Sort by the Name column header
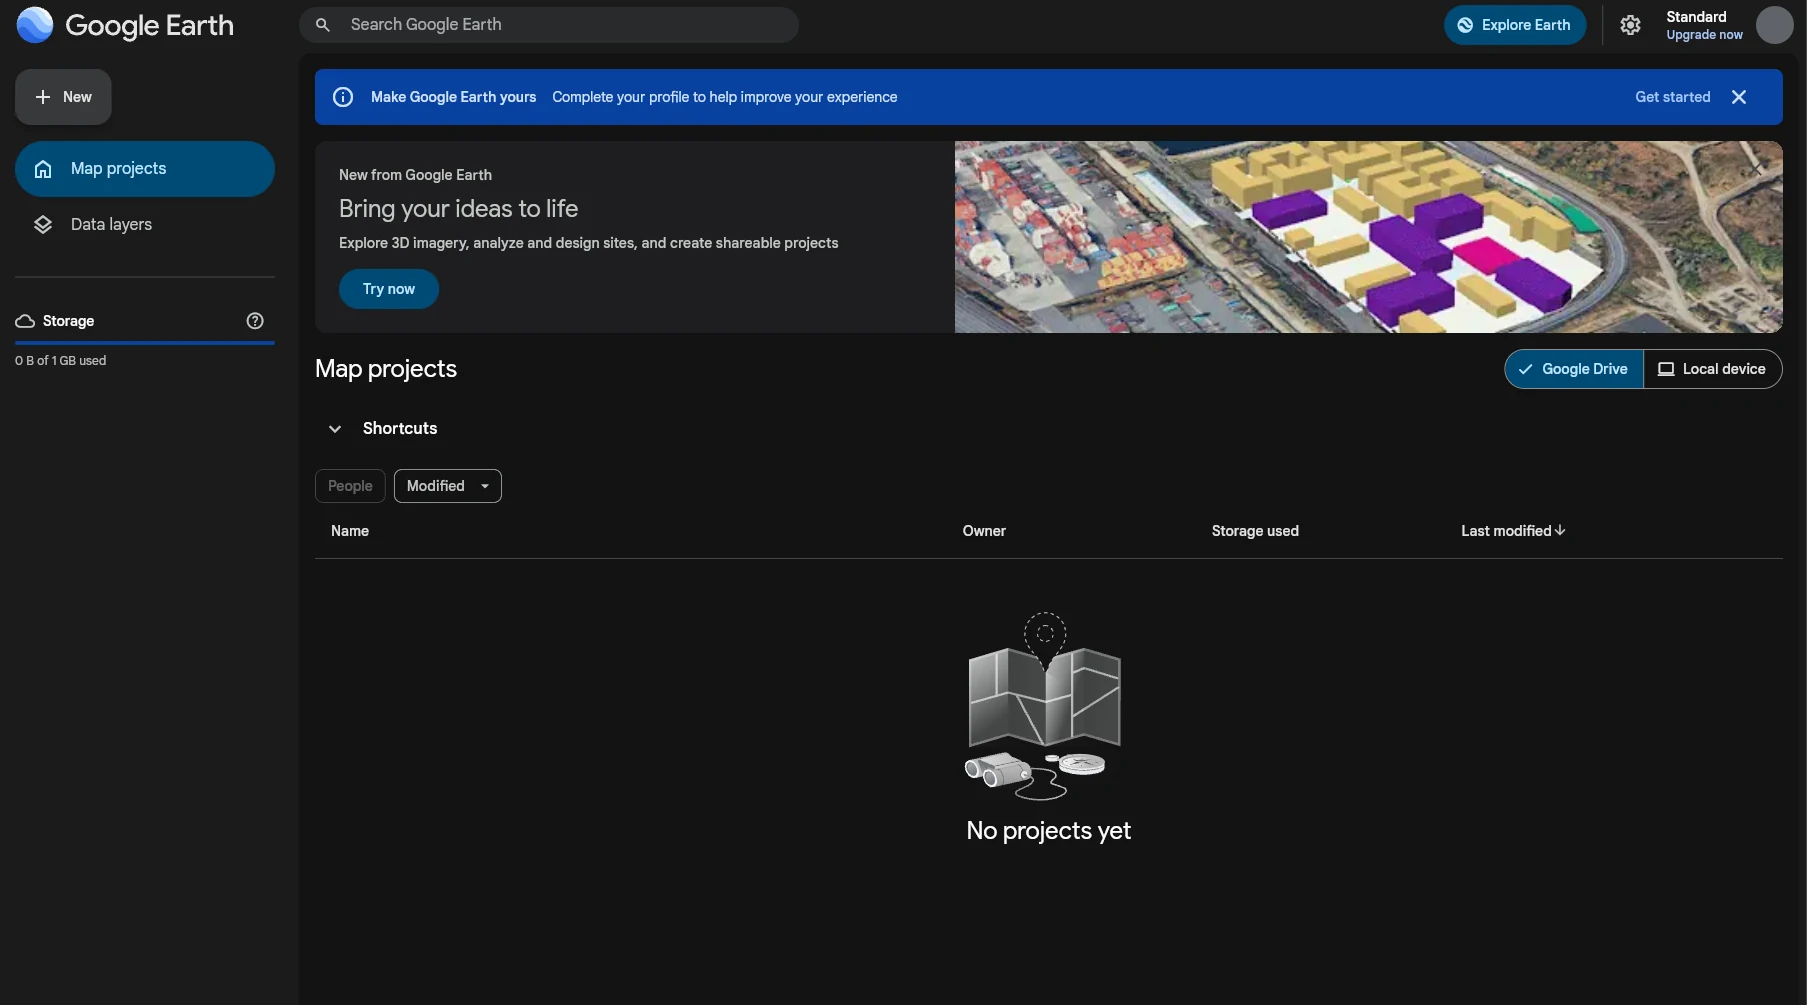This screenshot has width=1807, height=1005. tap(350, 531)
